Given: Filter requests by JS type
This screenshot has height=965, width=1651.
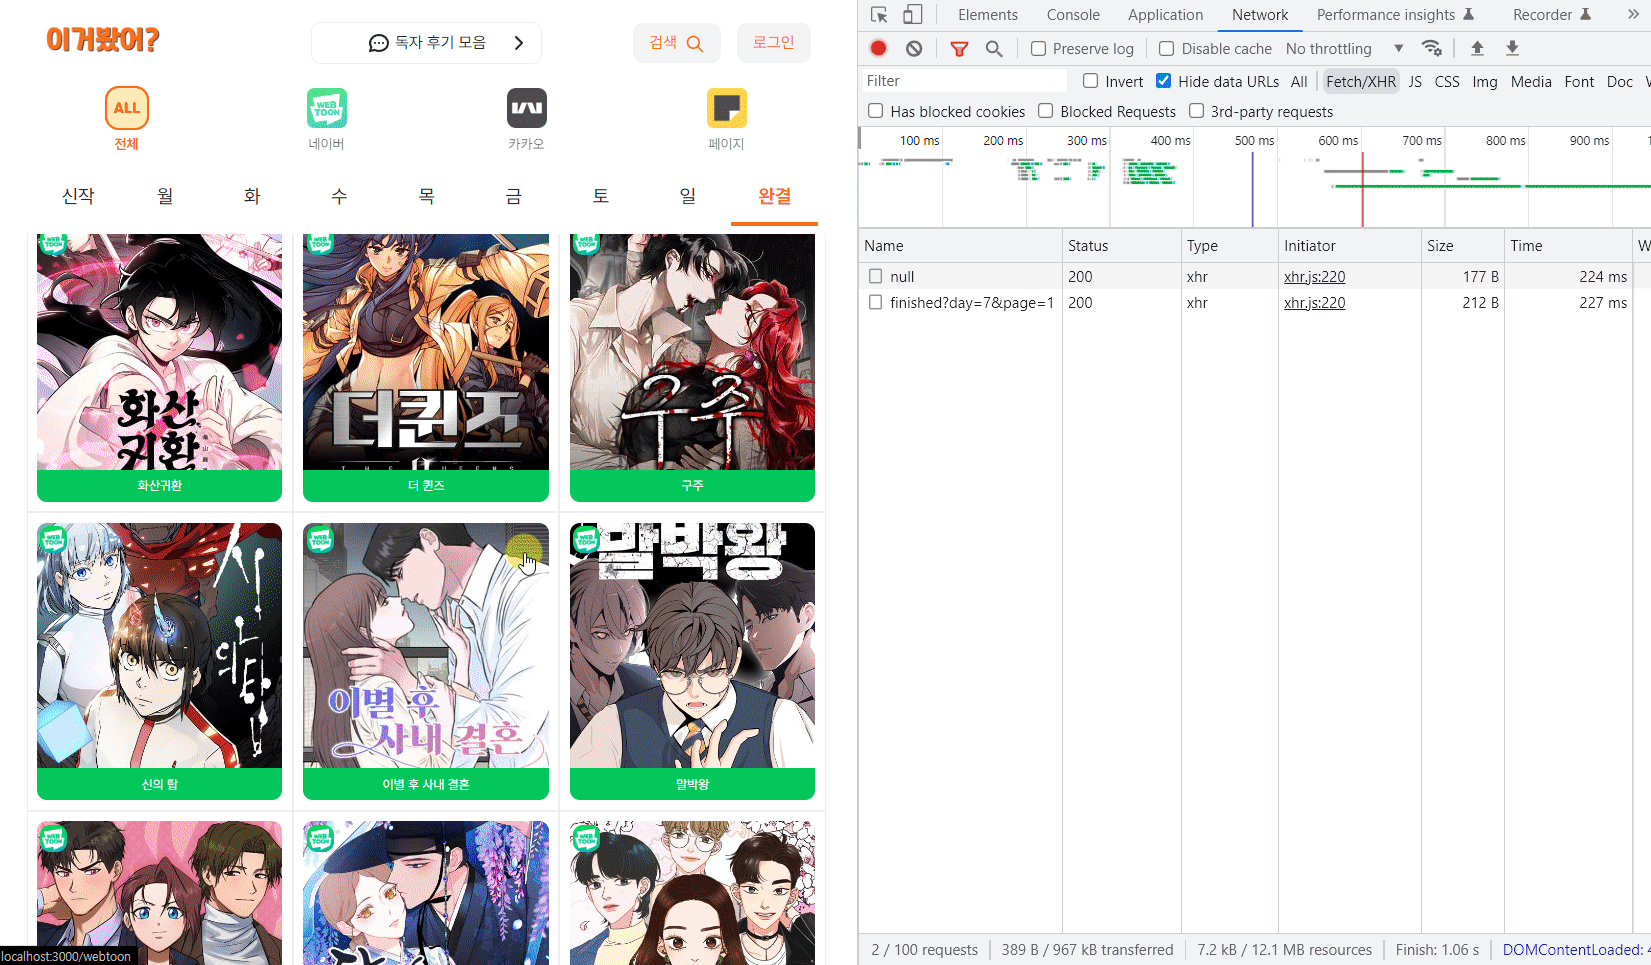Looking at the screenshot, I should click(x=1415, y=82).
